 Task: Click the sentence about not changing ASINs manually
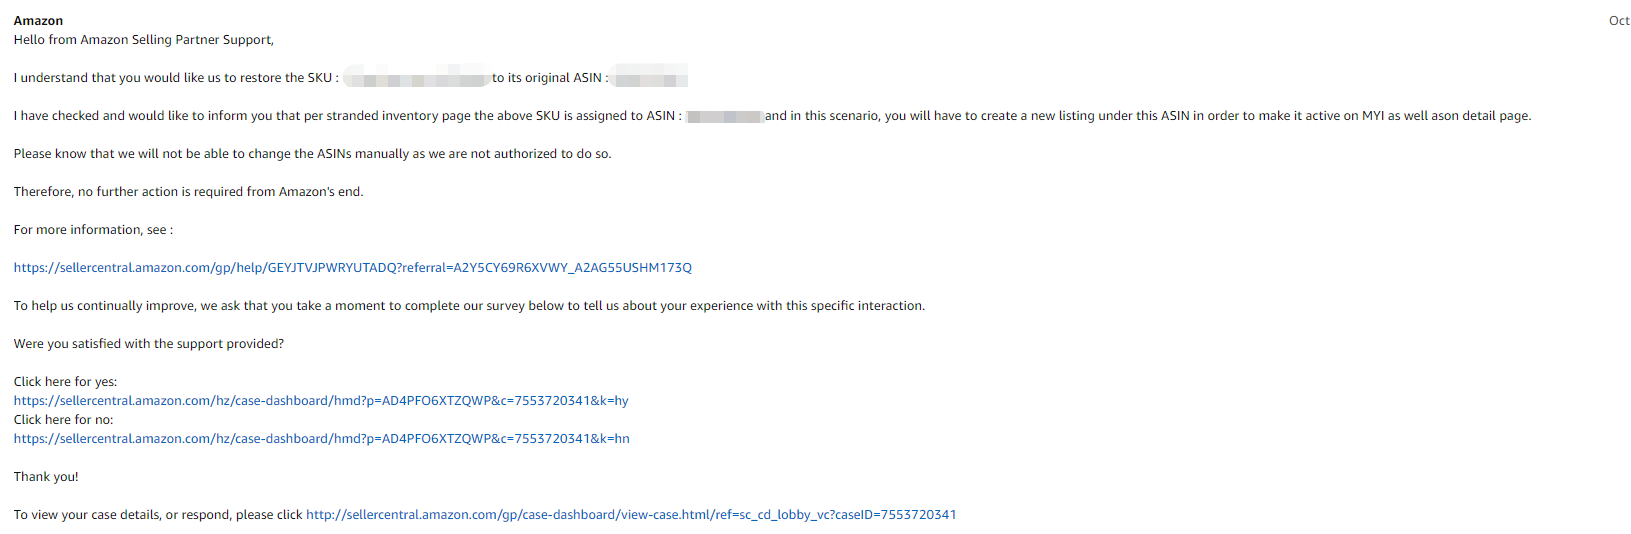click(313, 154)
